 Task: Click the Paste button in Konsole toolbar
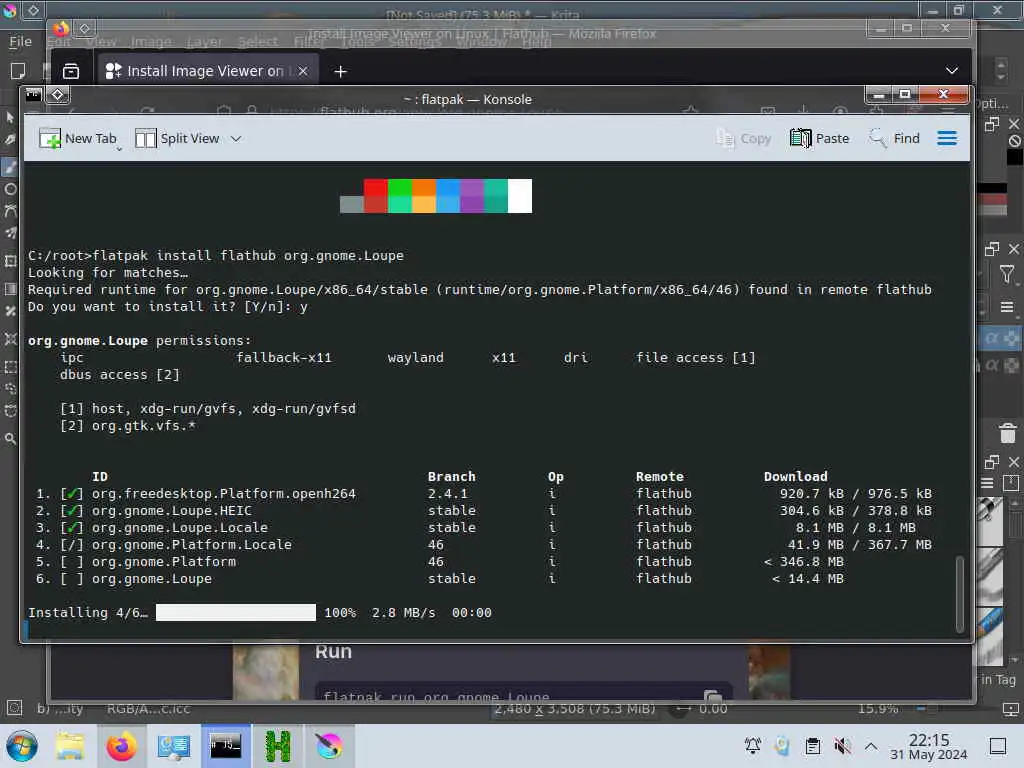pyautogui.click(x=820, y=138)
